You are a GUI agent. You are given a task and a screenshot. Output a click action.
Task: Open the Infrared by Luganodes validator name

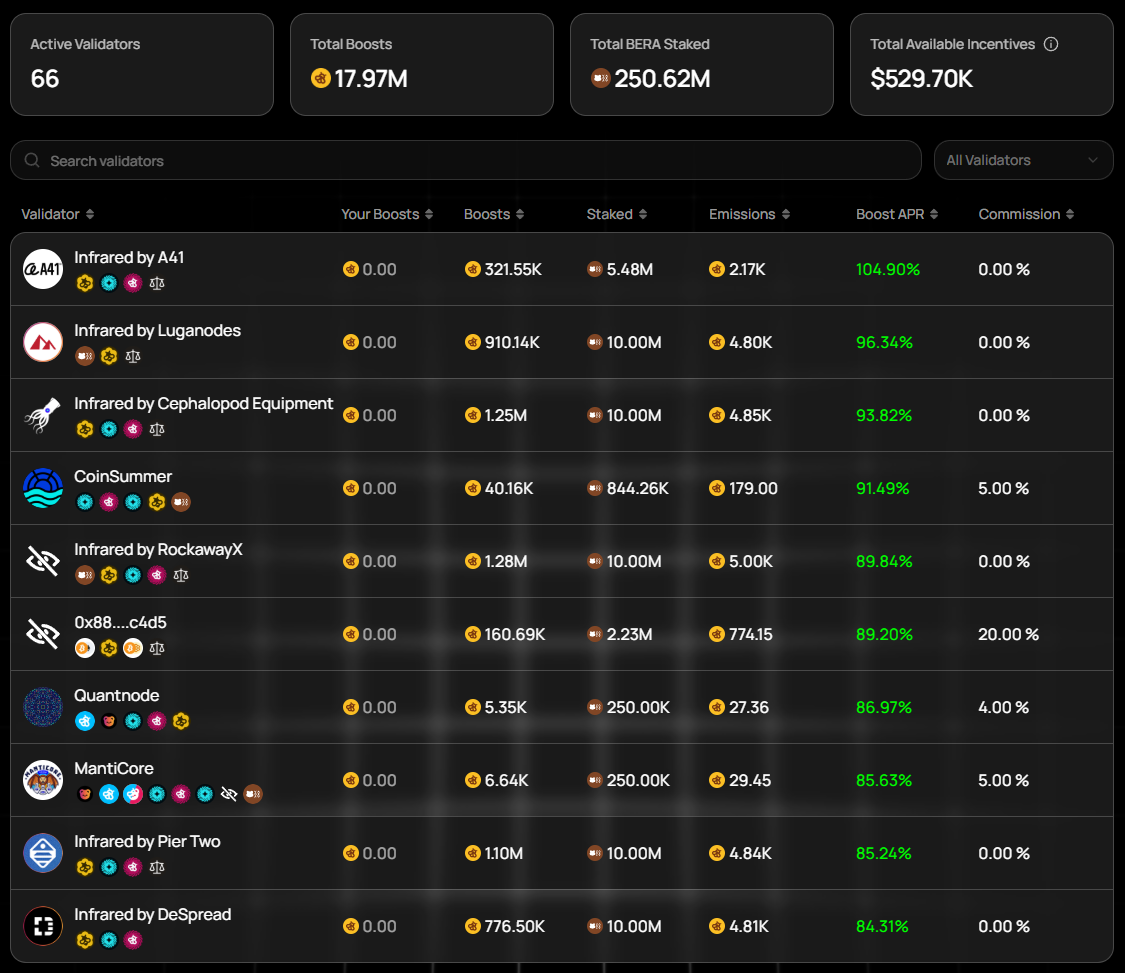(x=157, y=330)
